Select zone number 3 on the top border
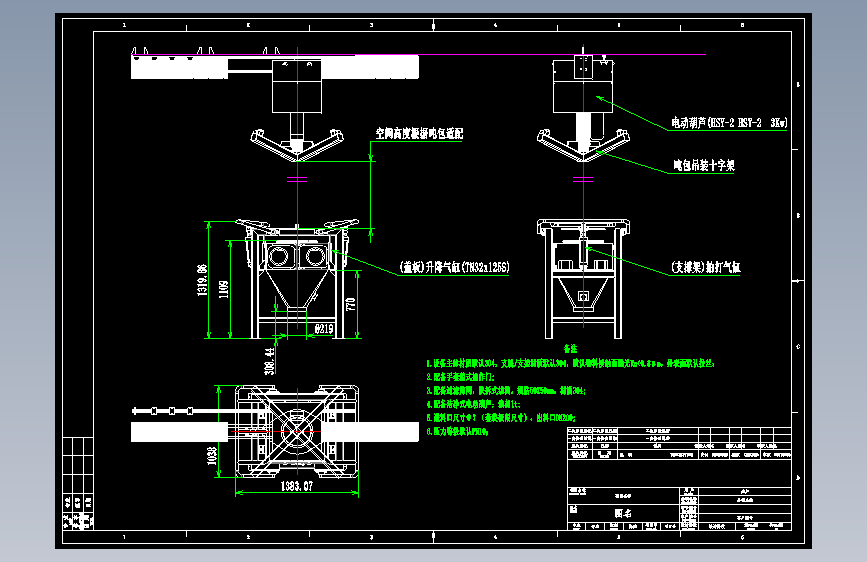 pyautogui.click(x=371, y=25)
